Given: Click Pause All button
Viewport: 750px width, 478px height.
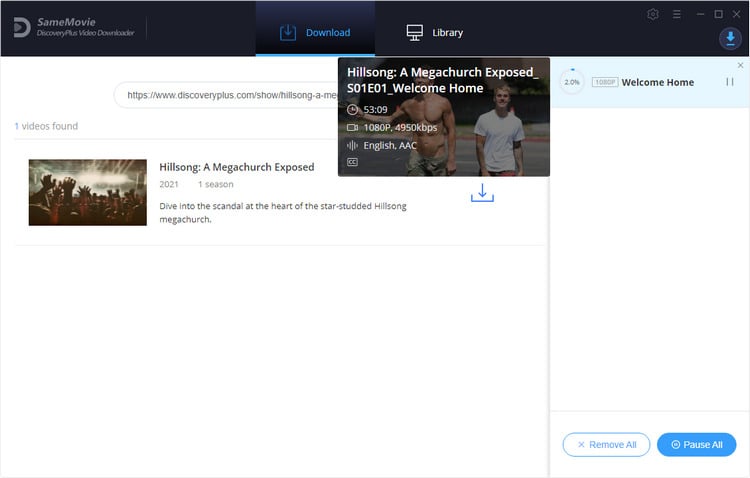Looking at the screenshot, I should [x=696, y=445].
